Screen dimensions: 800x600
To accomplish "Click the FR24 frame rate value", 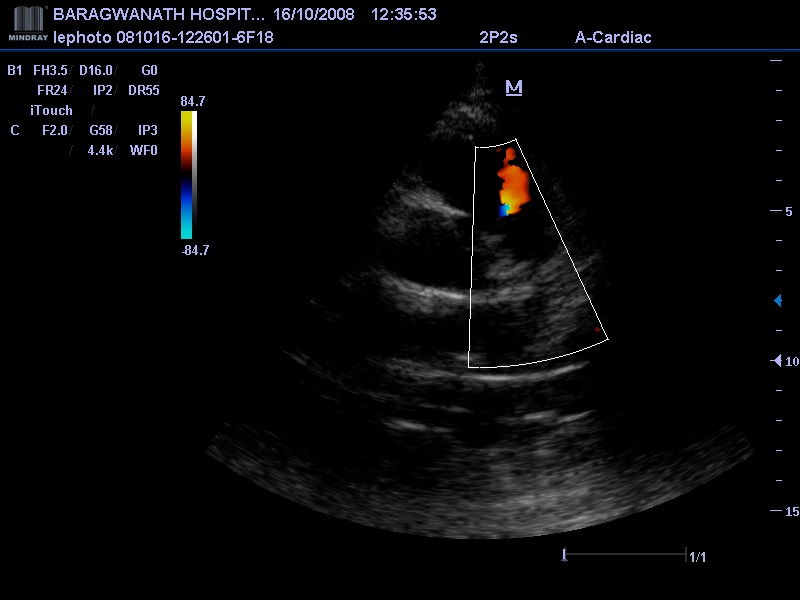I will click(x=52, y=90).
